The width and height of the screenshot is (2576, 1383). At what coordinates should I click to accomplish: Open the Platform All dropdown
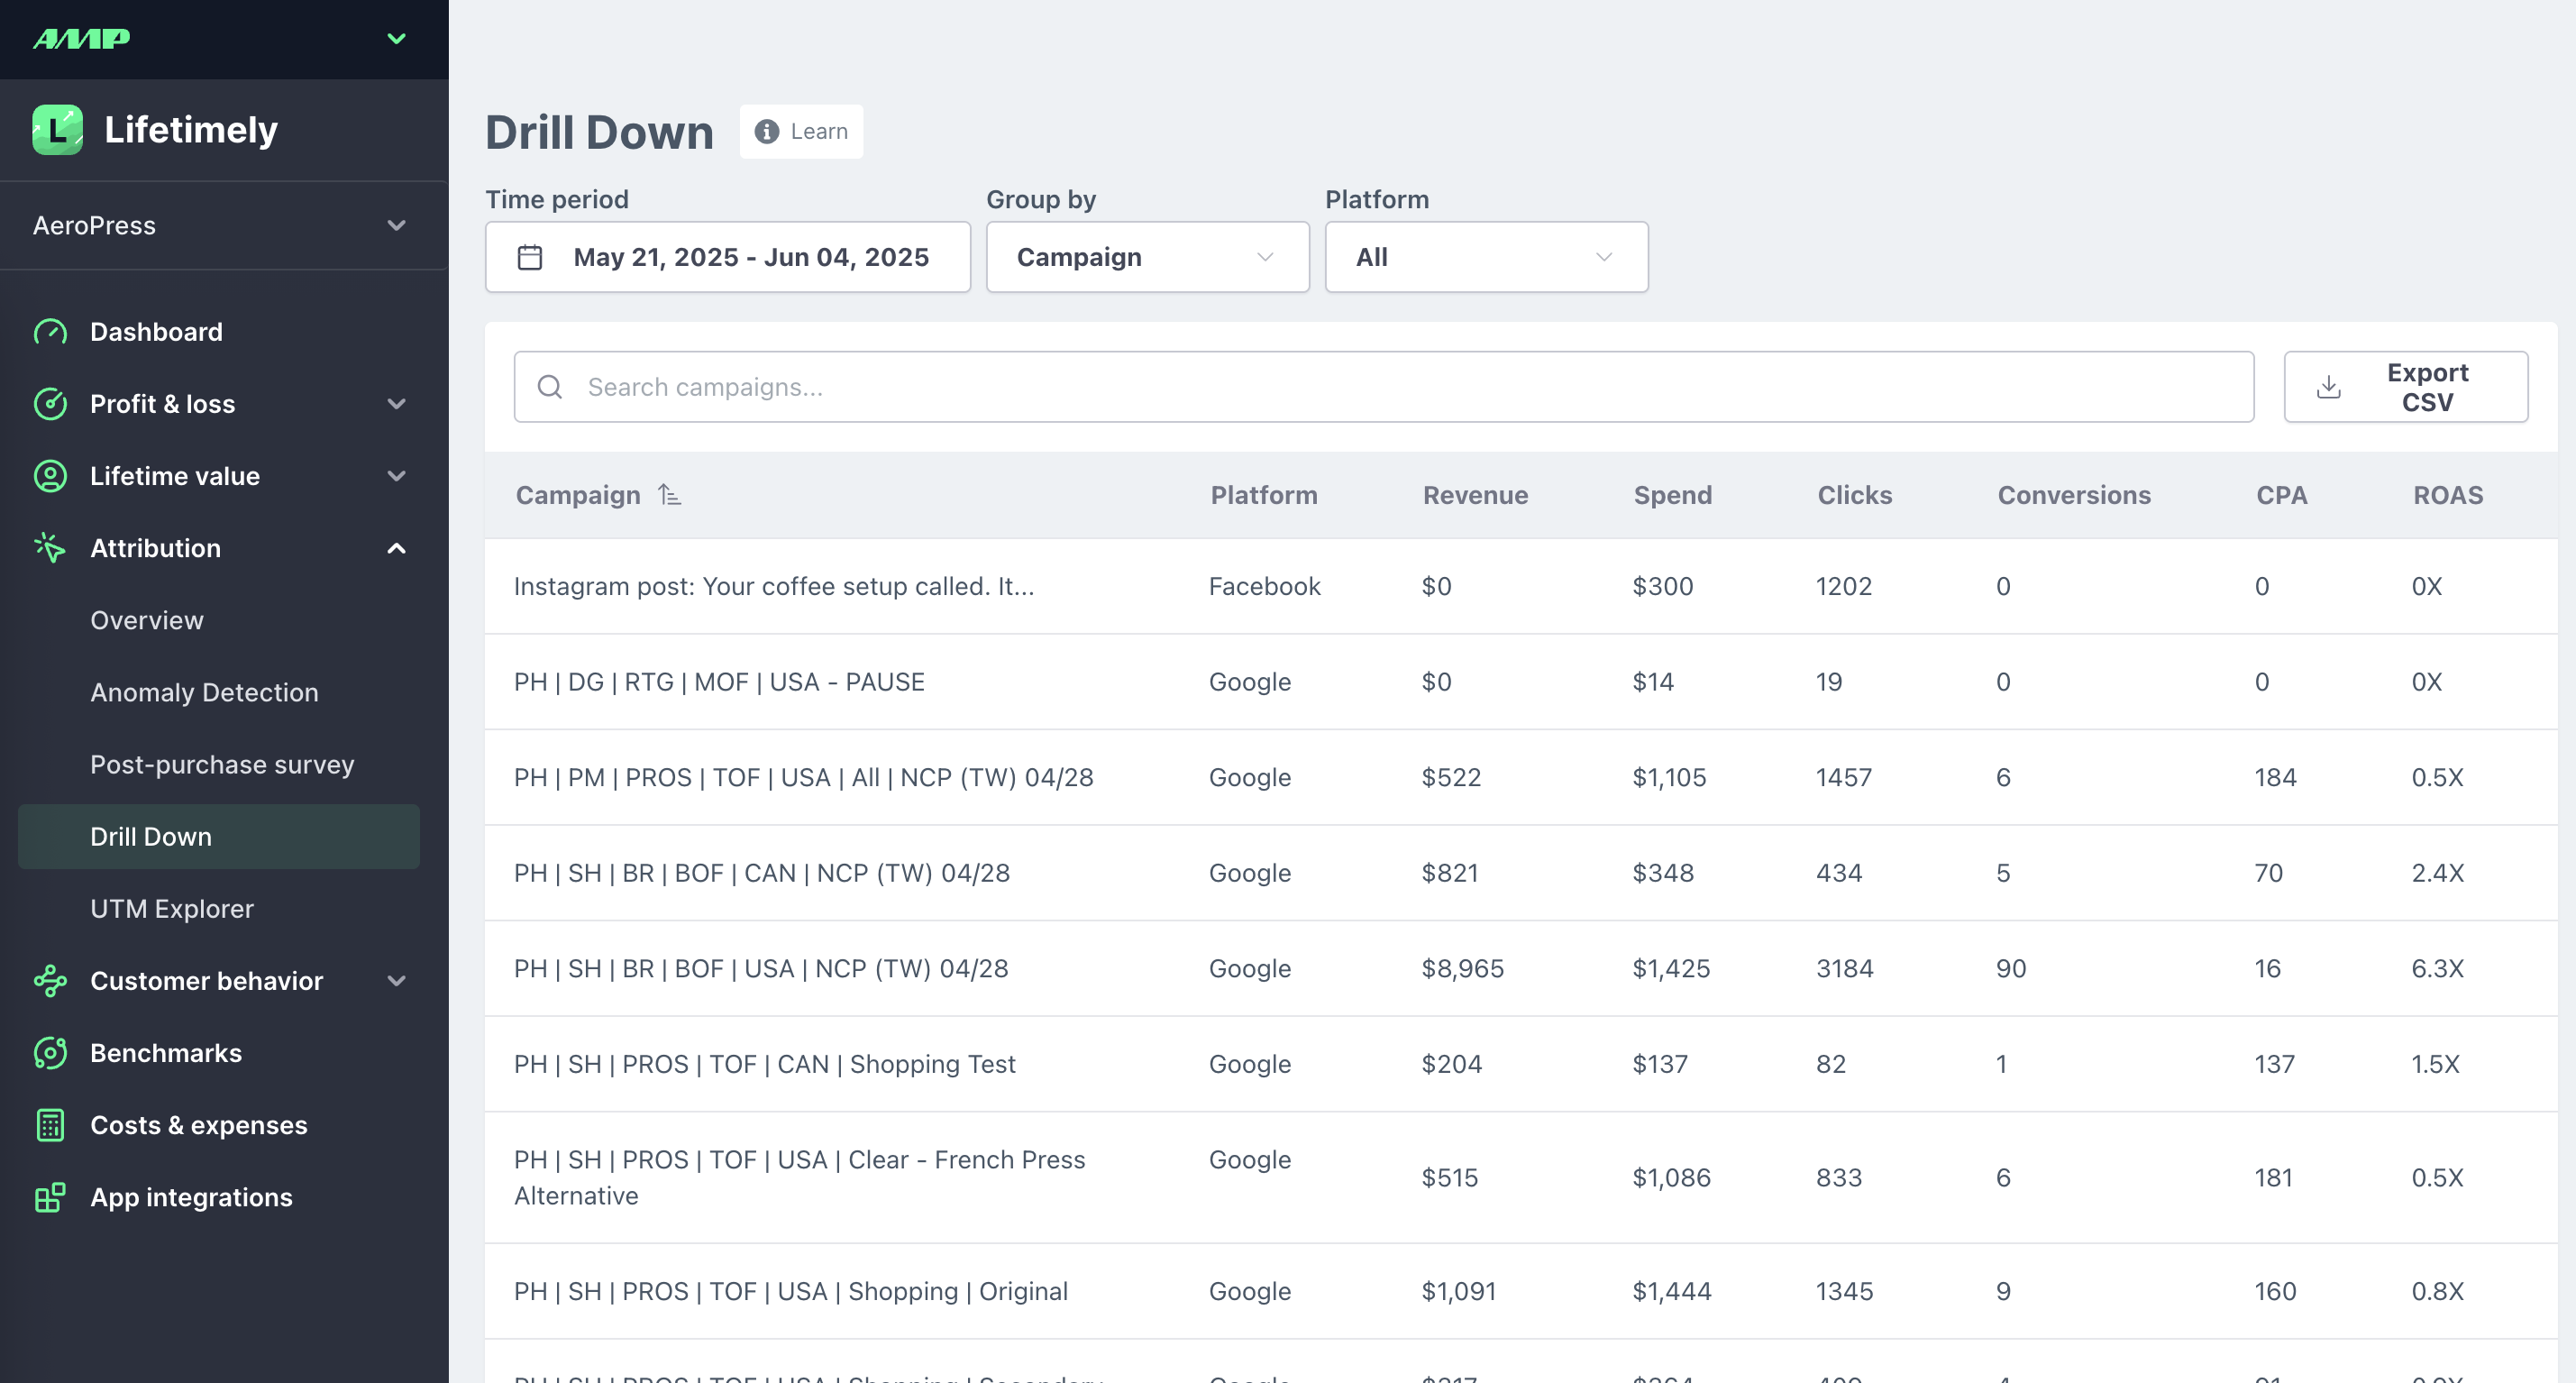(x=1486, y=258)
